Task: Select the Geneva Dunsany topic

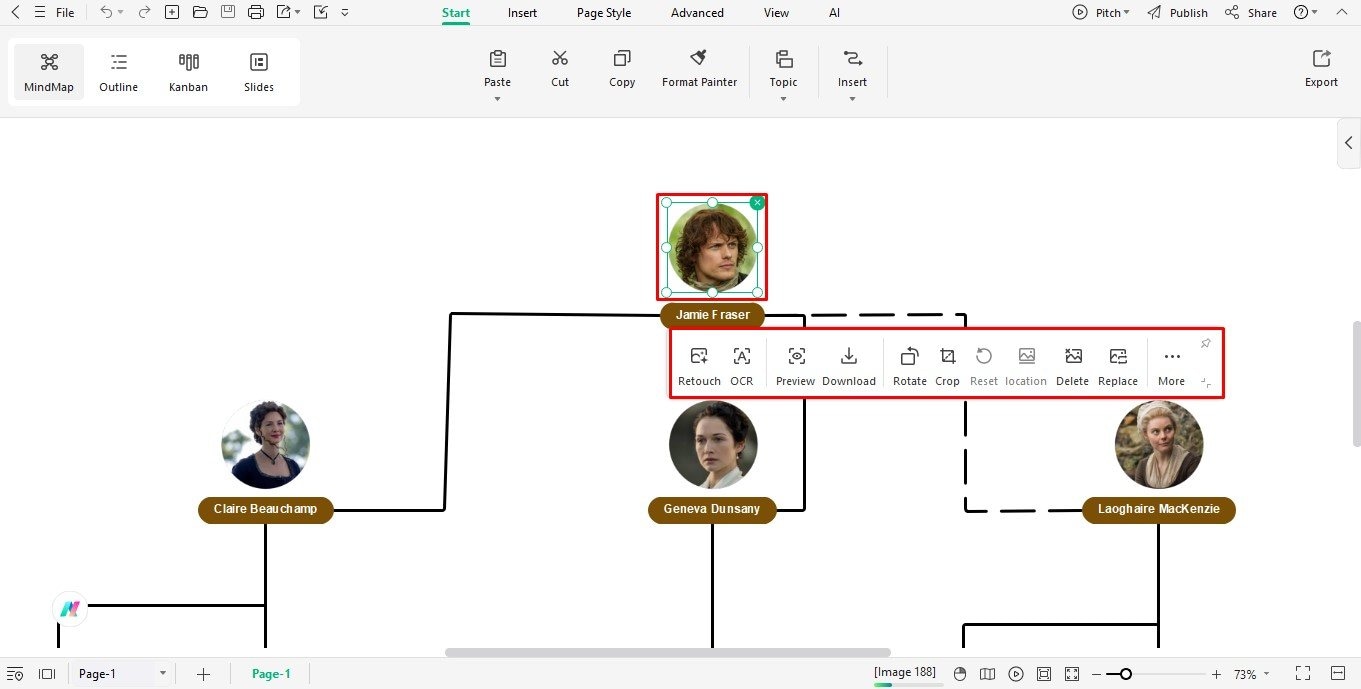Action: pos(712,509)
